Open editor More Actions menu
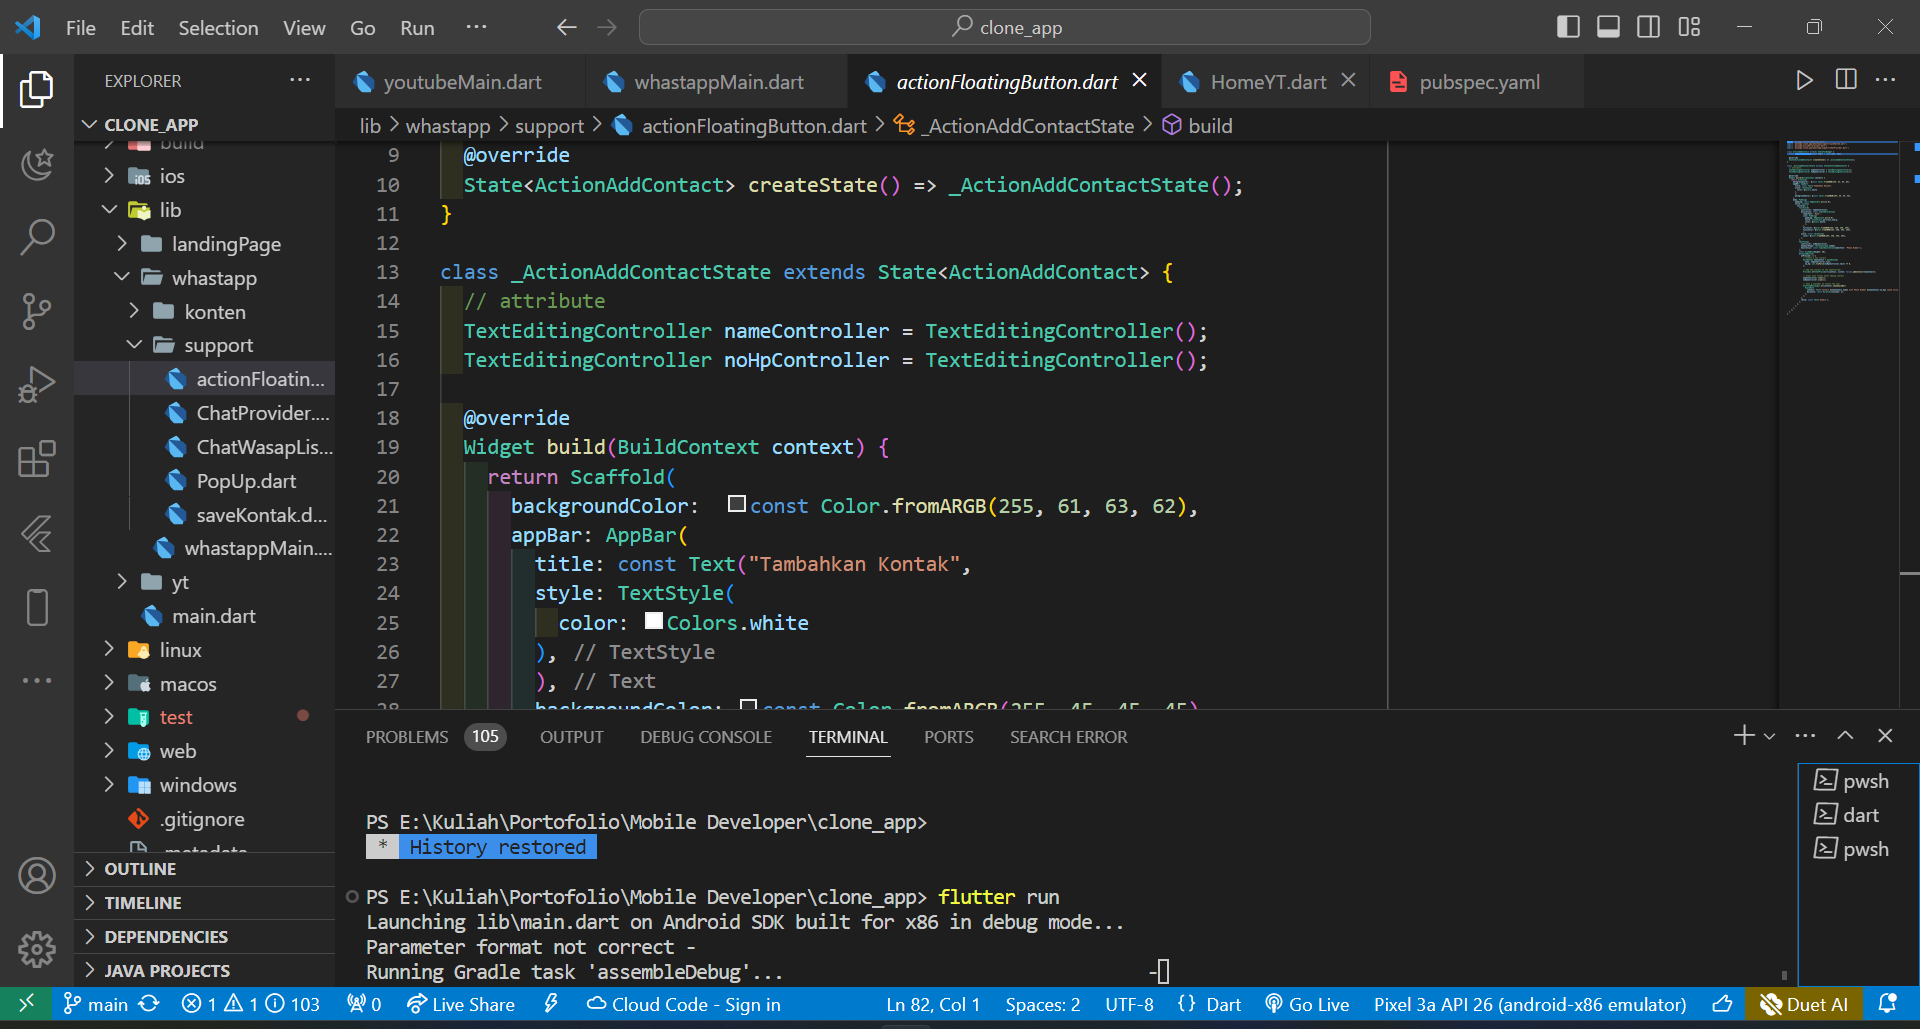 [x=1886, y=80]
